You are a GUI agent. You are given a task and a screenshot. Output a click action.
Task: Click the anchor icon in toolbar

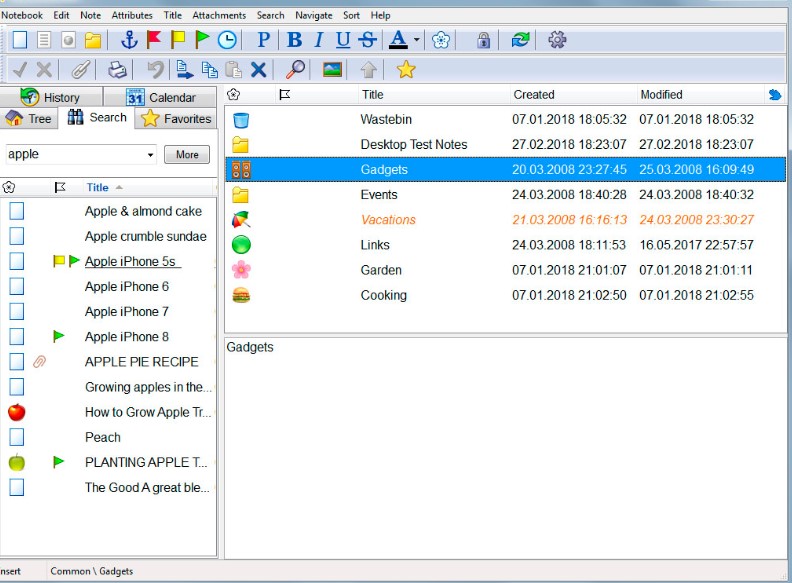[x=128, y=40]
